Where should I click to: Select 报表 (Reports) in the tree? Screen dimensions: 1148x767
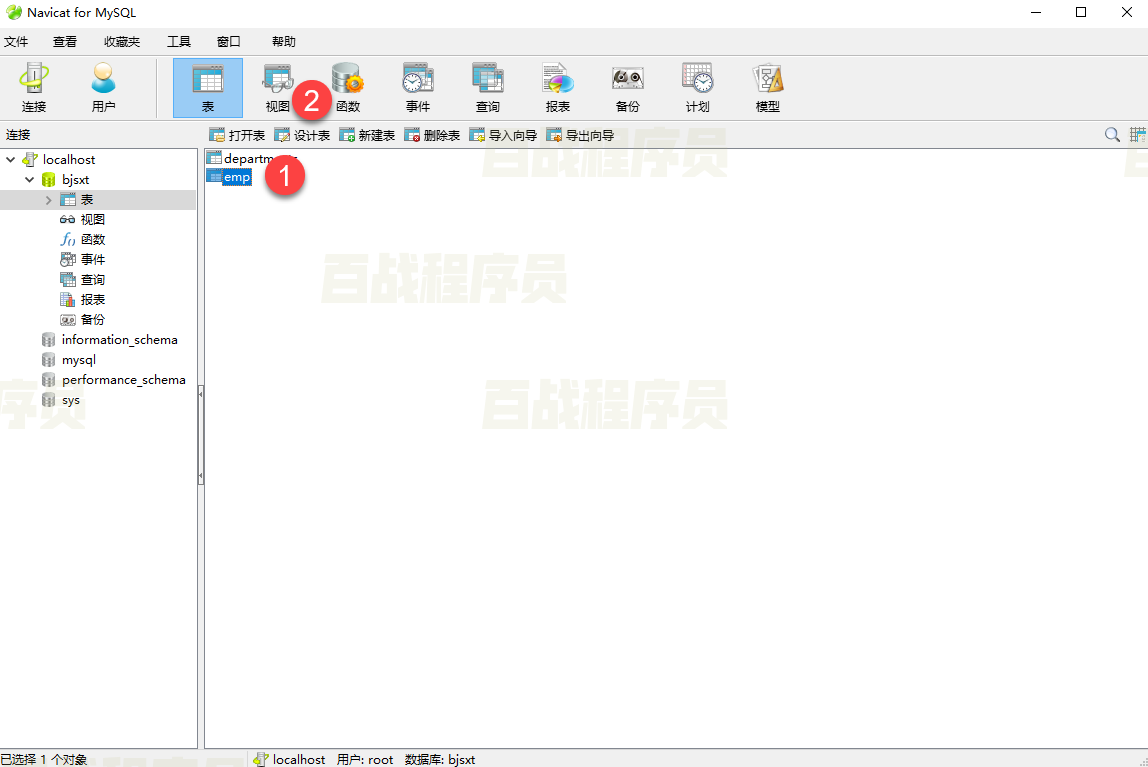pyautogui.click(x=92, y=299)
